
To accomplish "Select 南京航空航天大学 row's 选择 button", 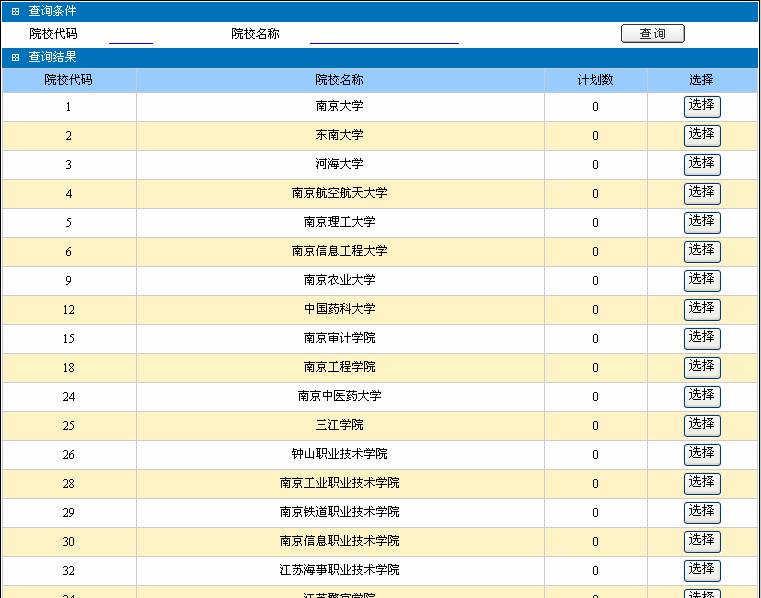I will click(701, 193).
